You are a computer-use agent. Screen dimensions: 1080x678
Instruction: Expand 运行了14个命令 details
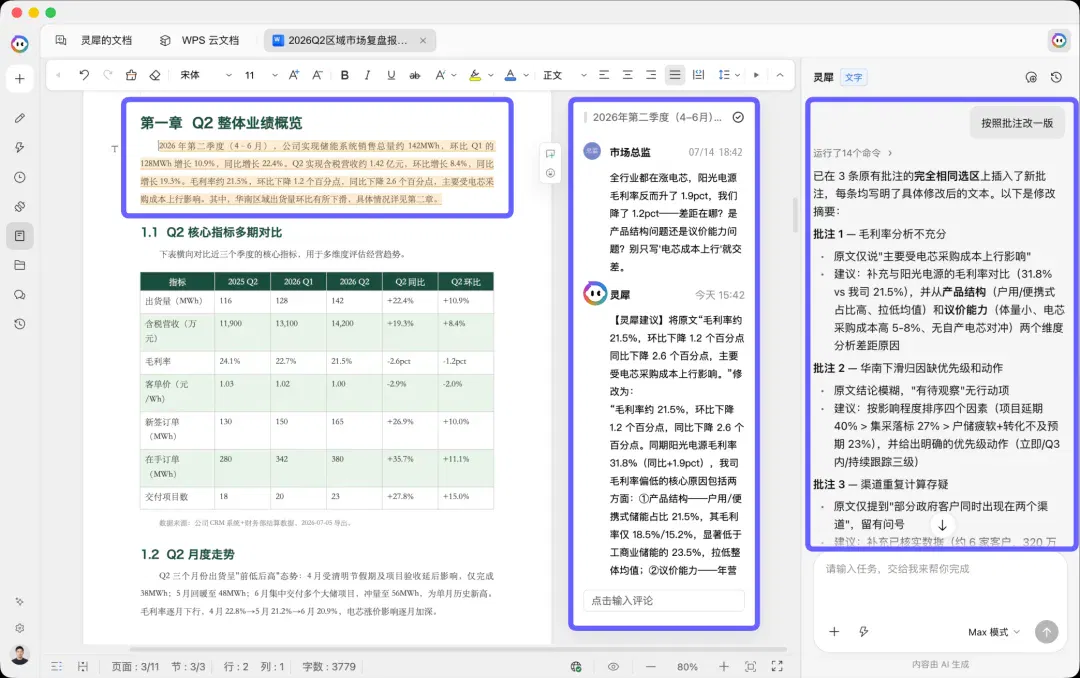point(853,153)
